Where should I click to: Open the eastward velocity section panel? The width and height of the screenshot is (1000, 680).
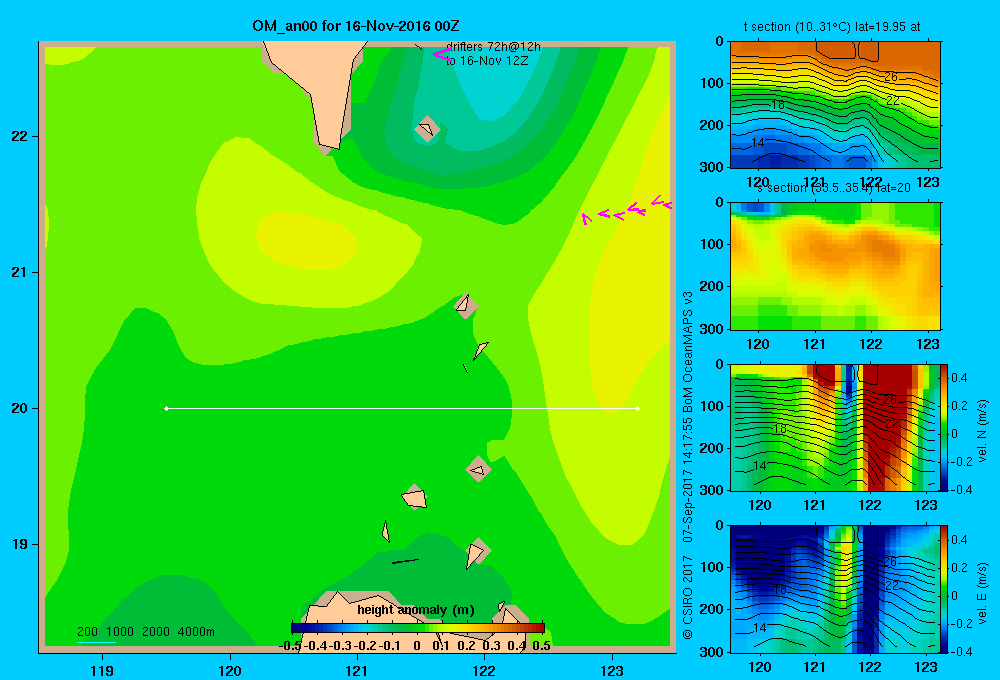click(835, 589)
